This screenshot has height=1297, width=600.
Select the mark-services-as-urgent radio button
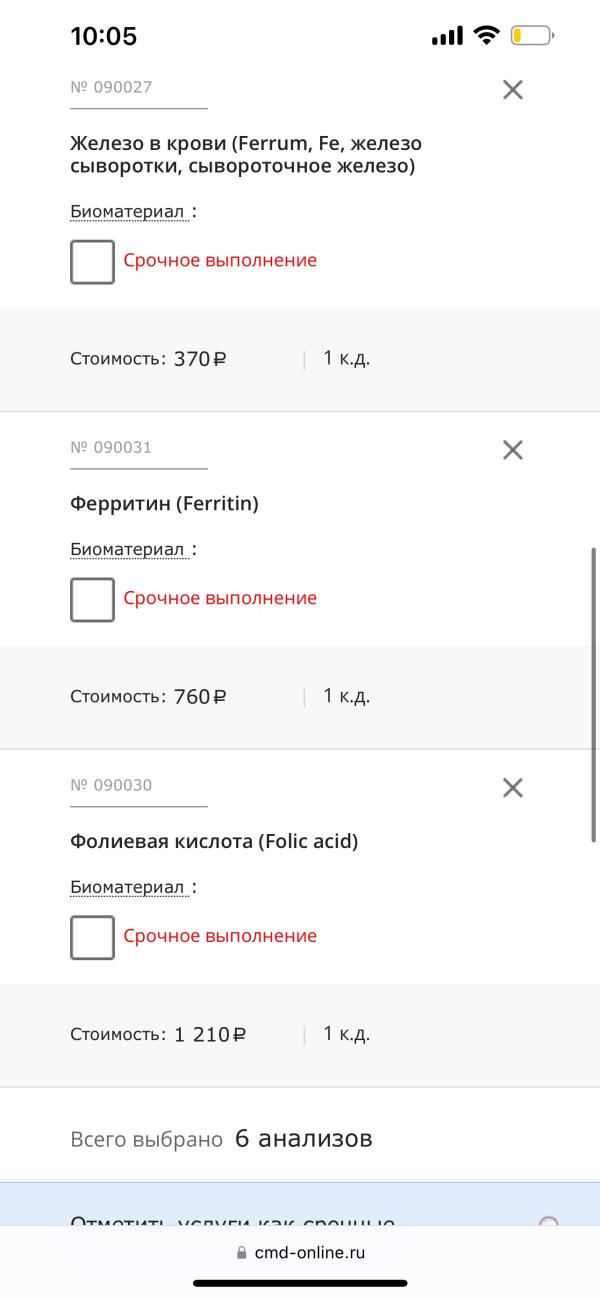coord(548,1223)
